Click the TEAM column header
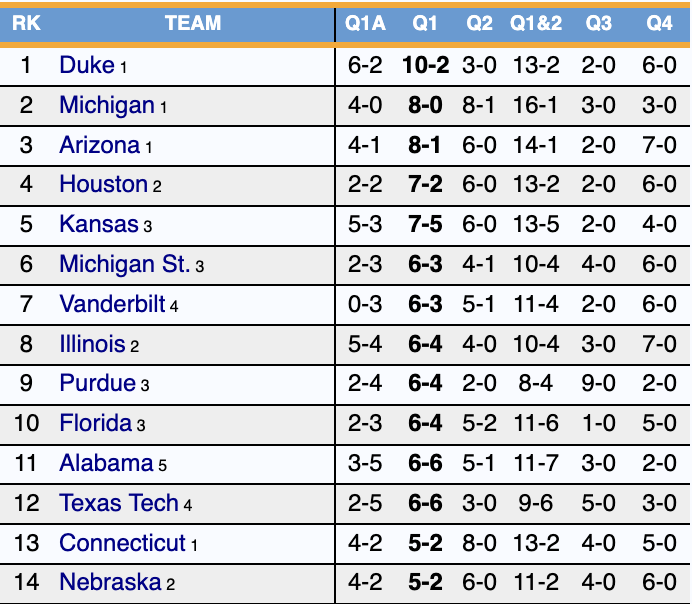Viewport: 692px width, 604px height. coord(193,23)
